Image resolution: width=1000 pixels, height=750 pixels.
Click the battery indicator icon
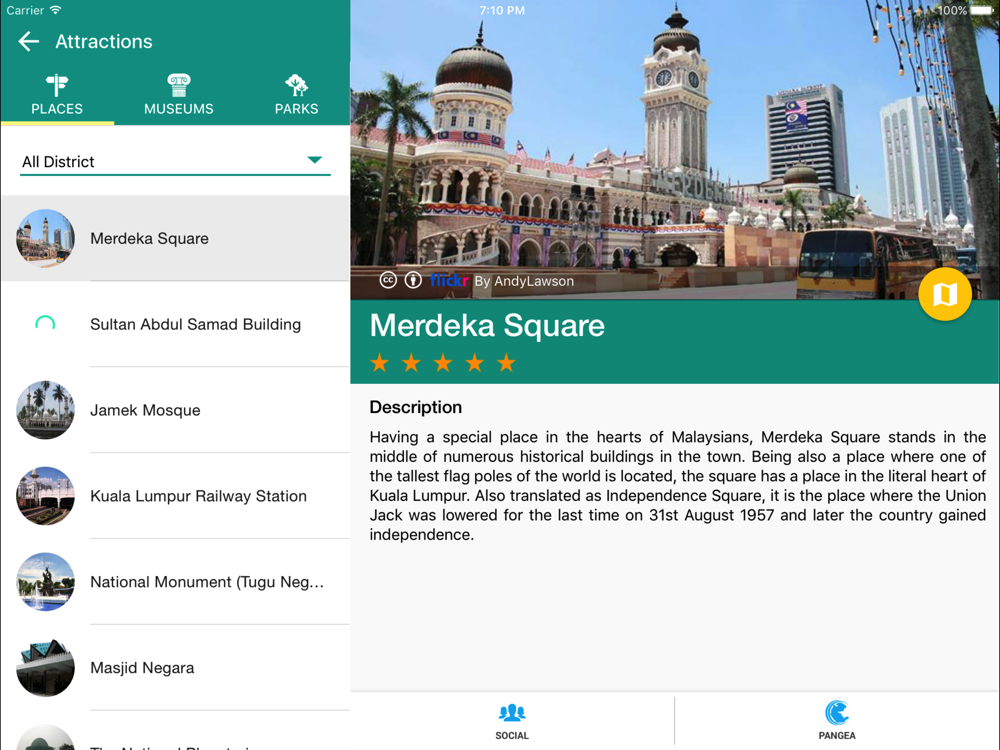(x=983, y=10)
